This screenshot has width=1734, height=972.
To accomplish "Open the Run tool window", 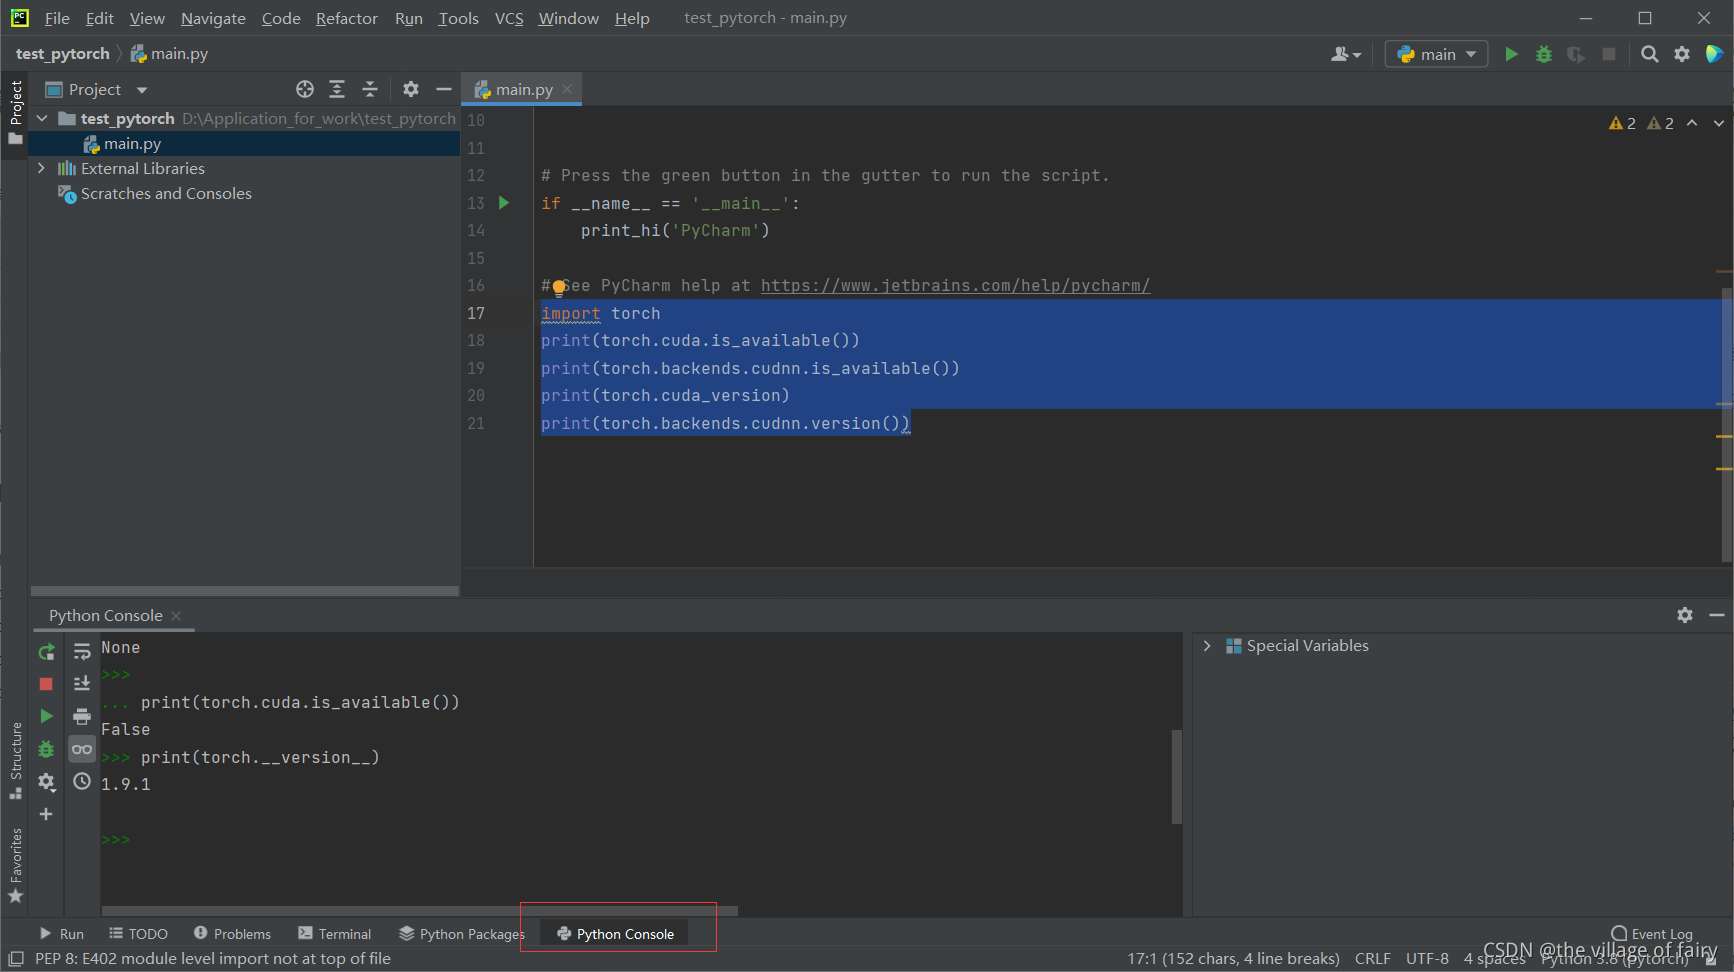I will (x=62, y=934).
